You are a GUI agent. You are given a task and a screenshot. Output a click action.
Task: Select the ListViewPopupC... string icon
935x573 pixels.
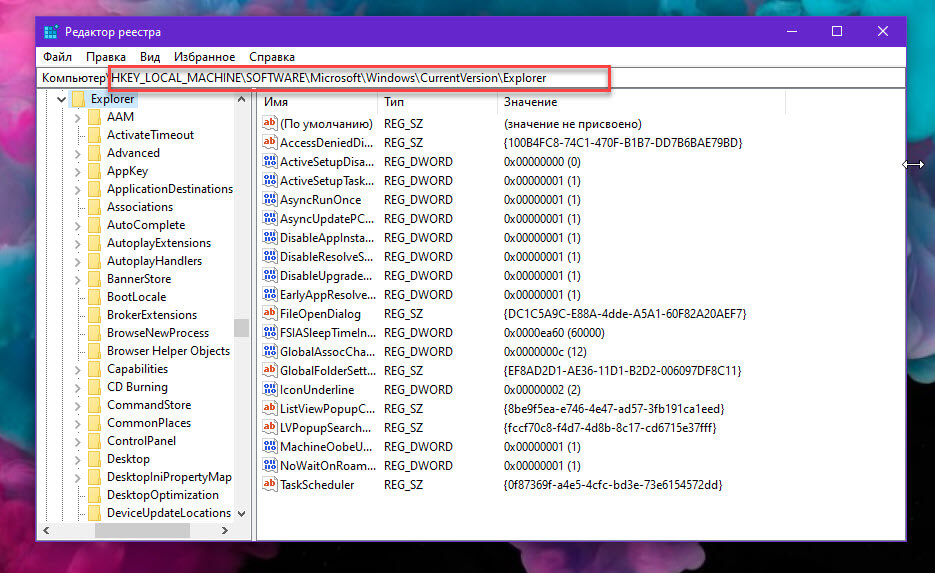(270, 408)
